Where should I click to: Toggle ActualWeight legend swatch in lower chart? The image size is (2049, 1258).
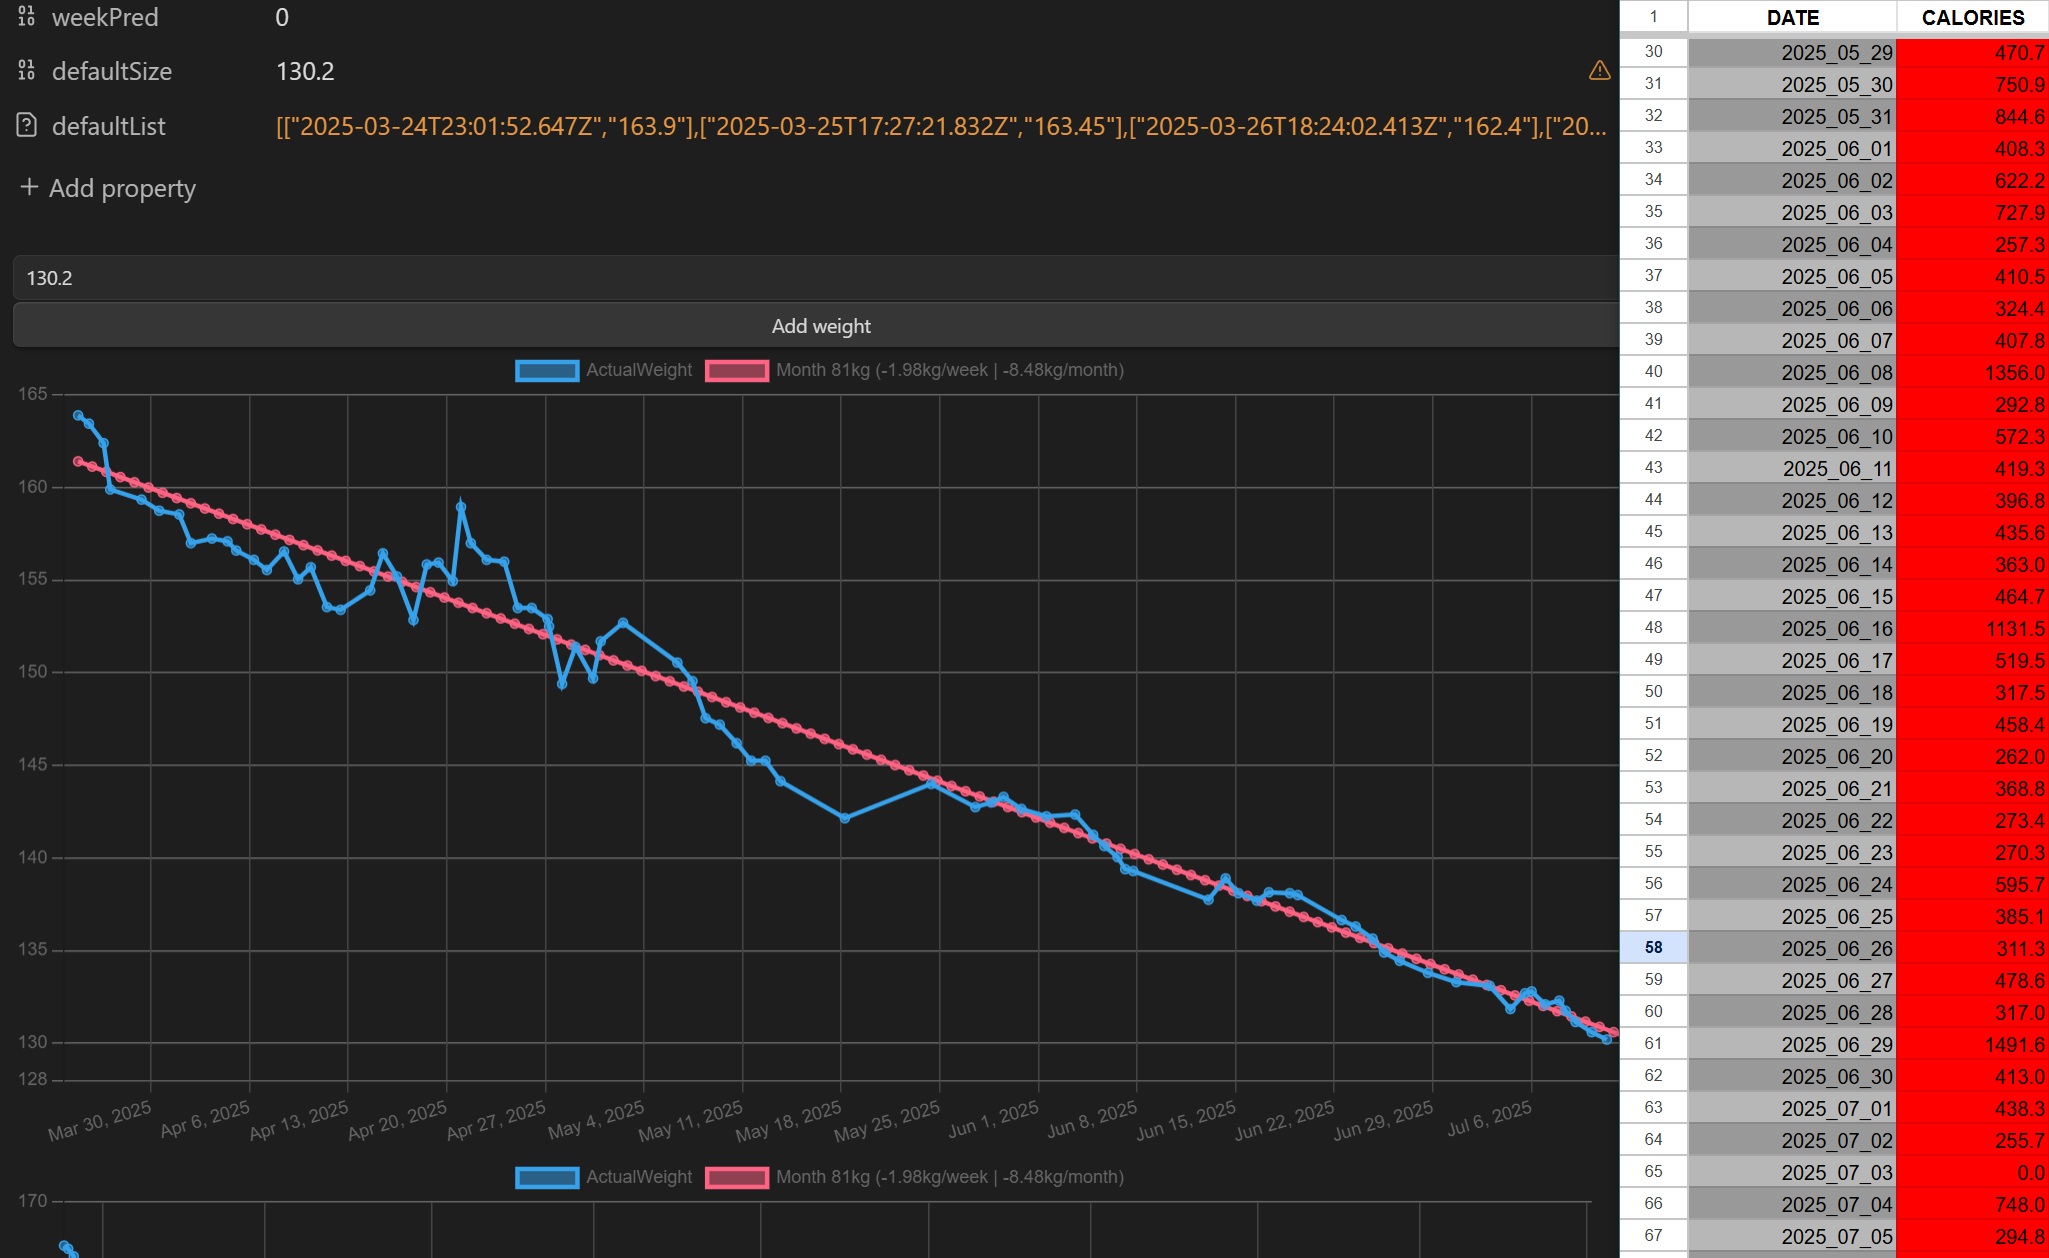[547, 1178]
